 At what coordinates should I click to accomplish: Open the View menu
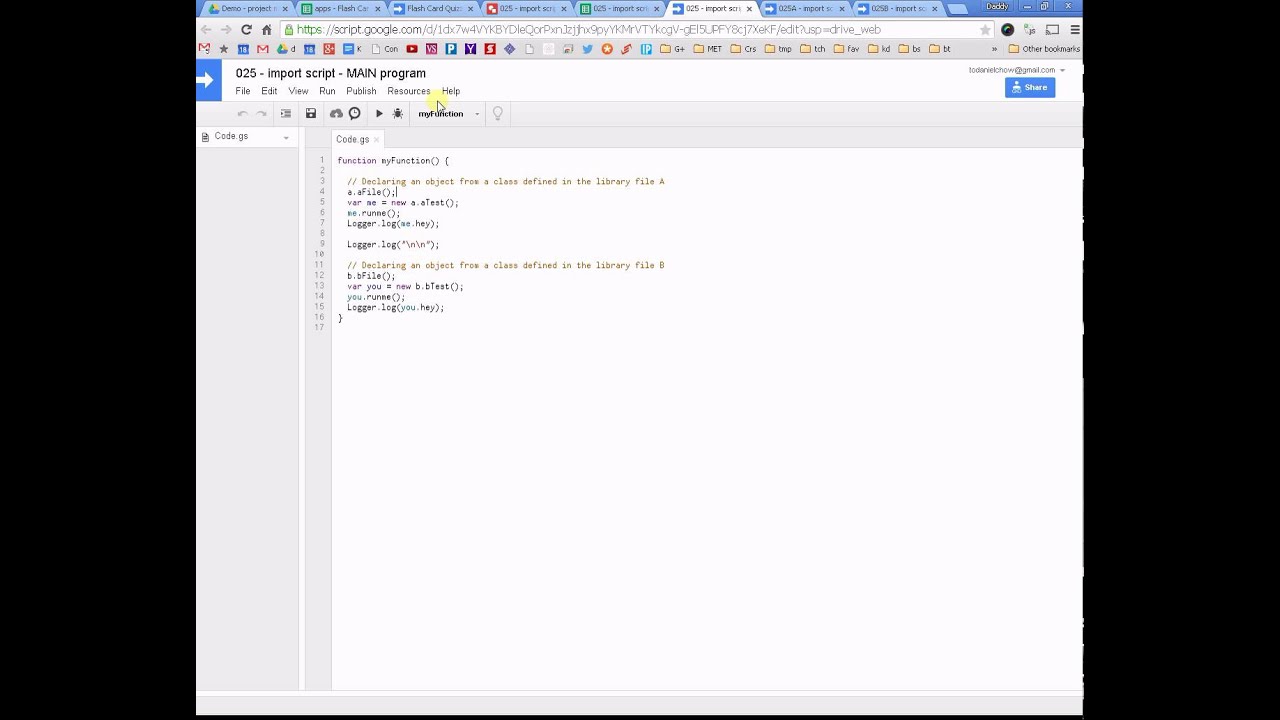tap(298, 91)
